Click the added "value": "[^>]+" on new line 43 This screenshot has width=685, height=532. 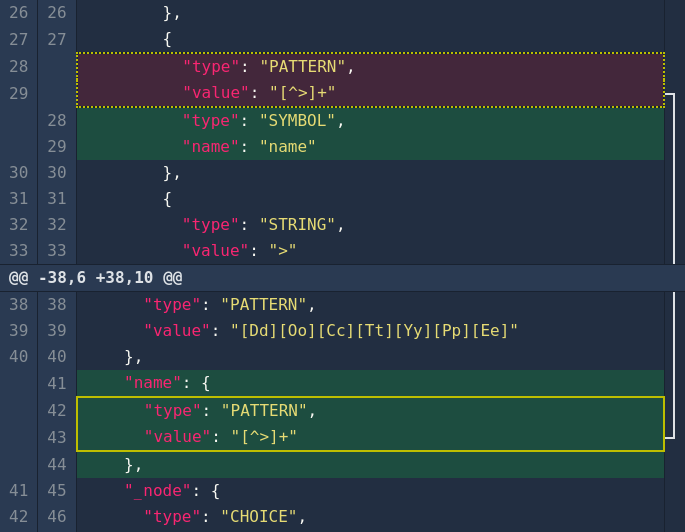point(370,437)
